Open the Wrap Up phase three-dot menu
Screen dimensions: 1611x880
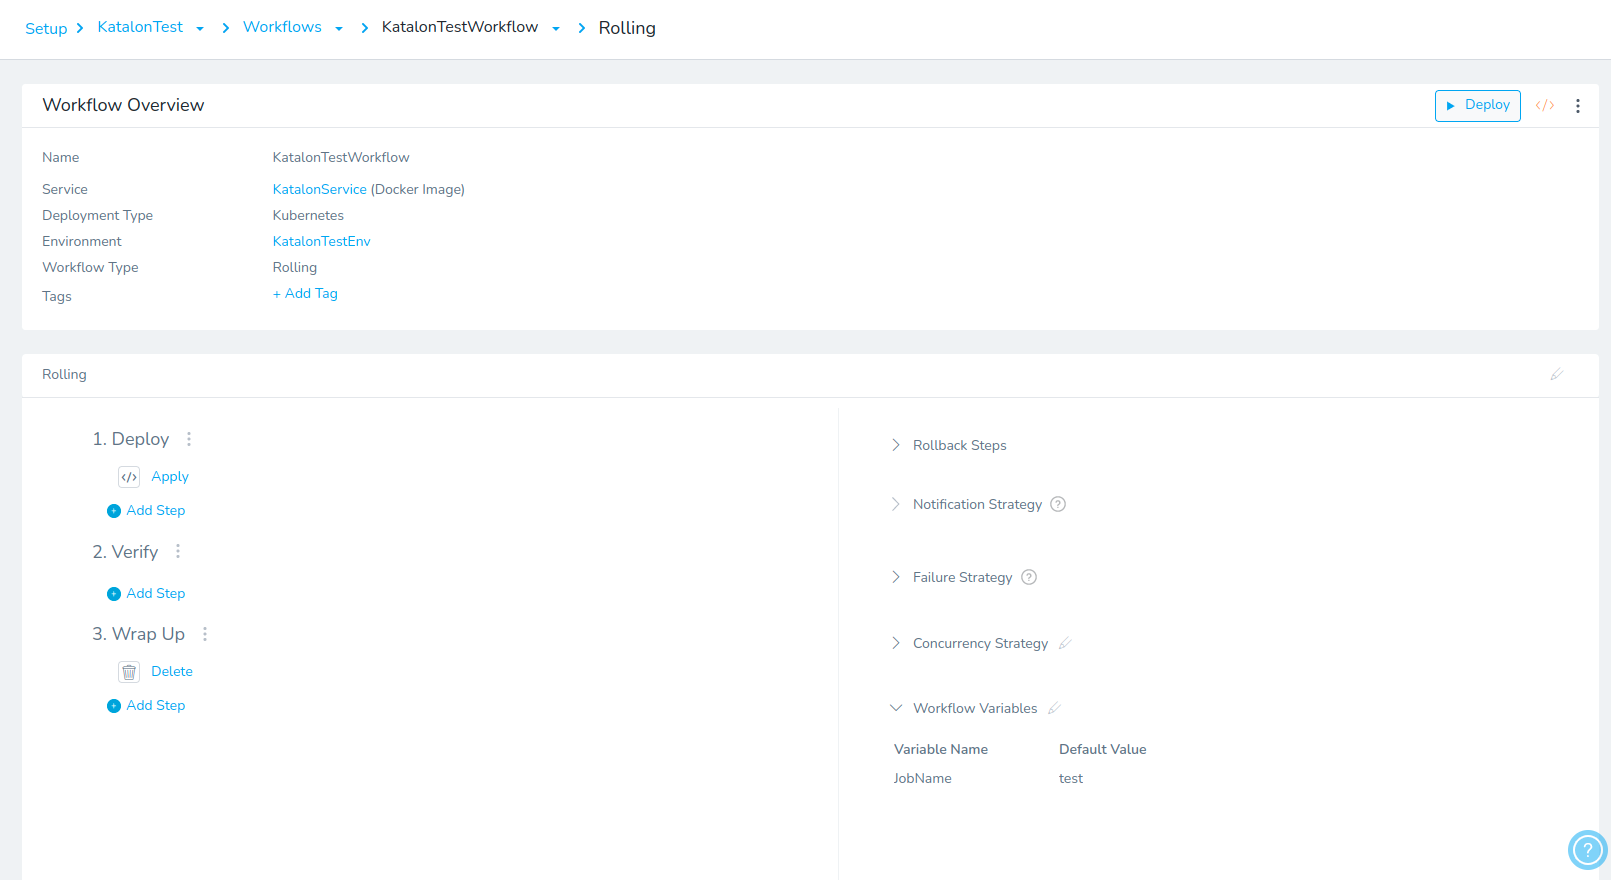[205, 634]
